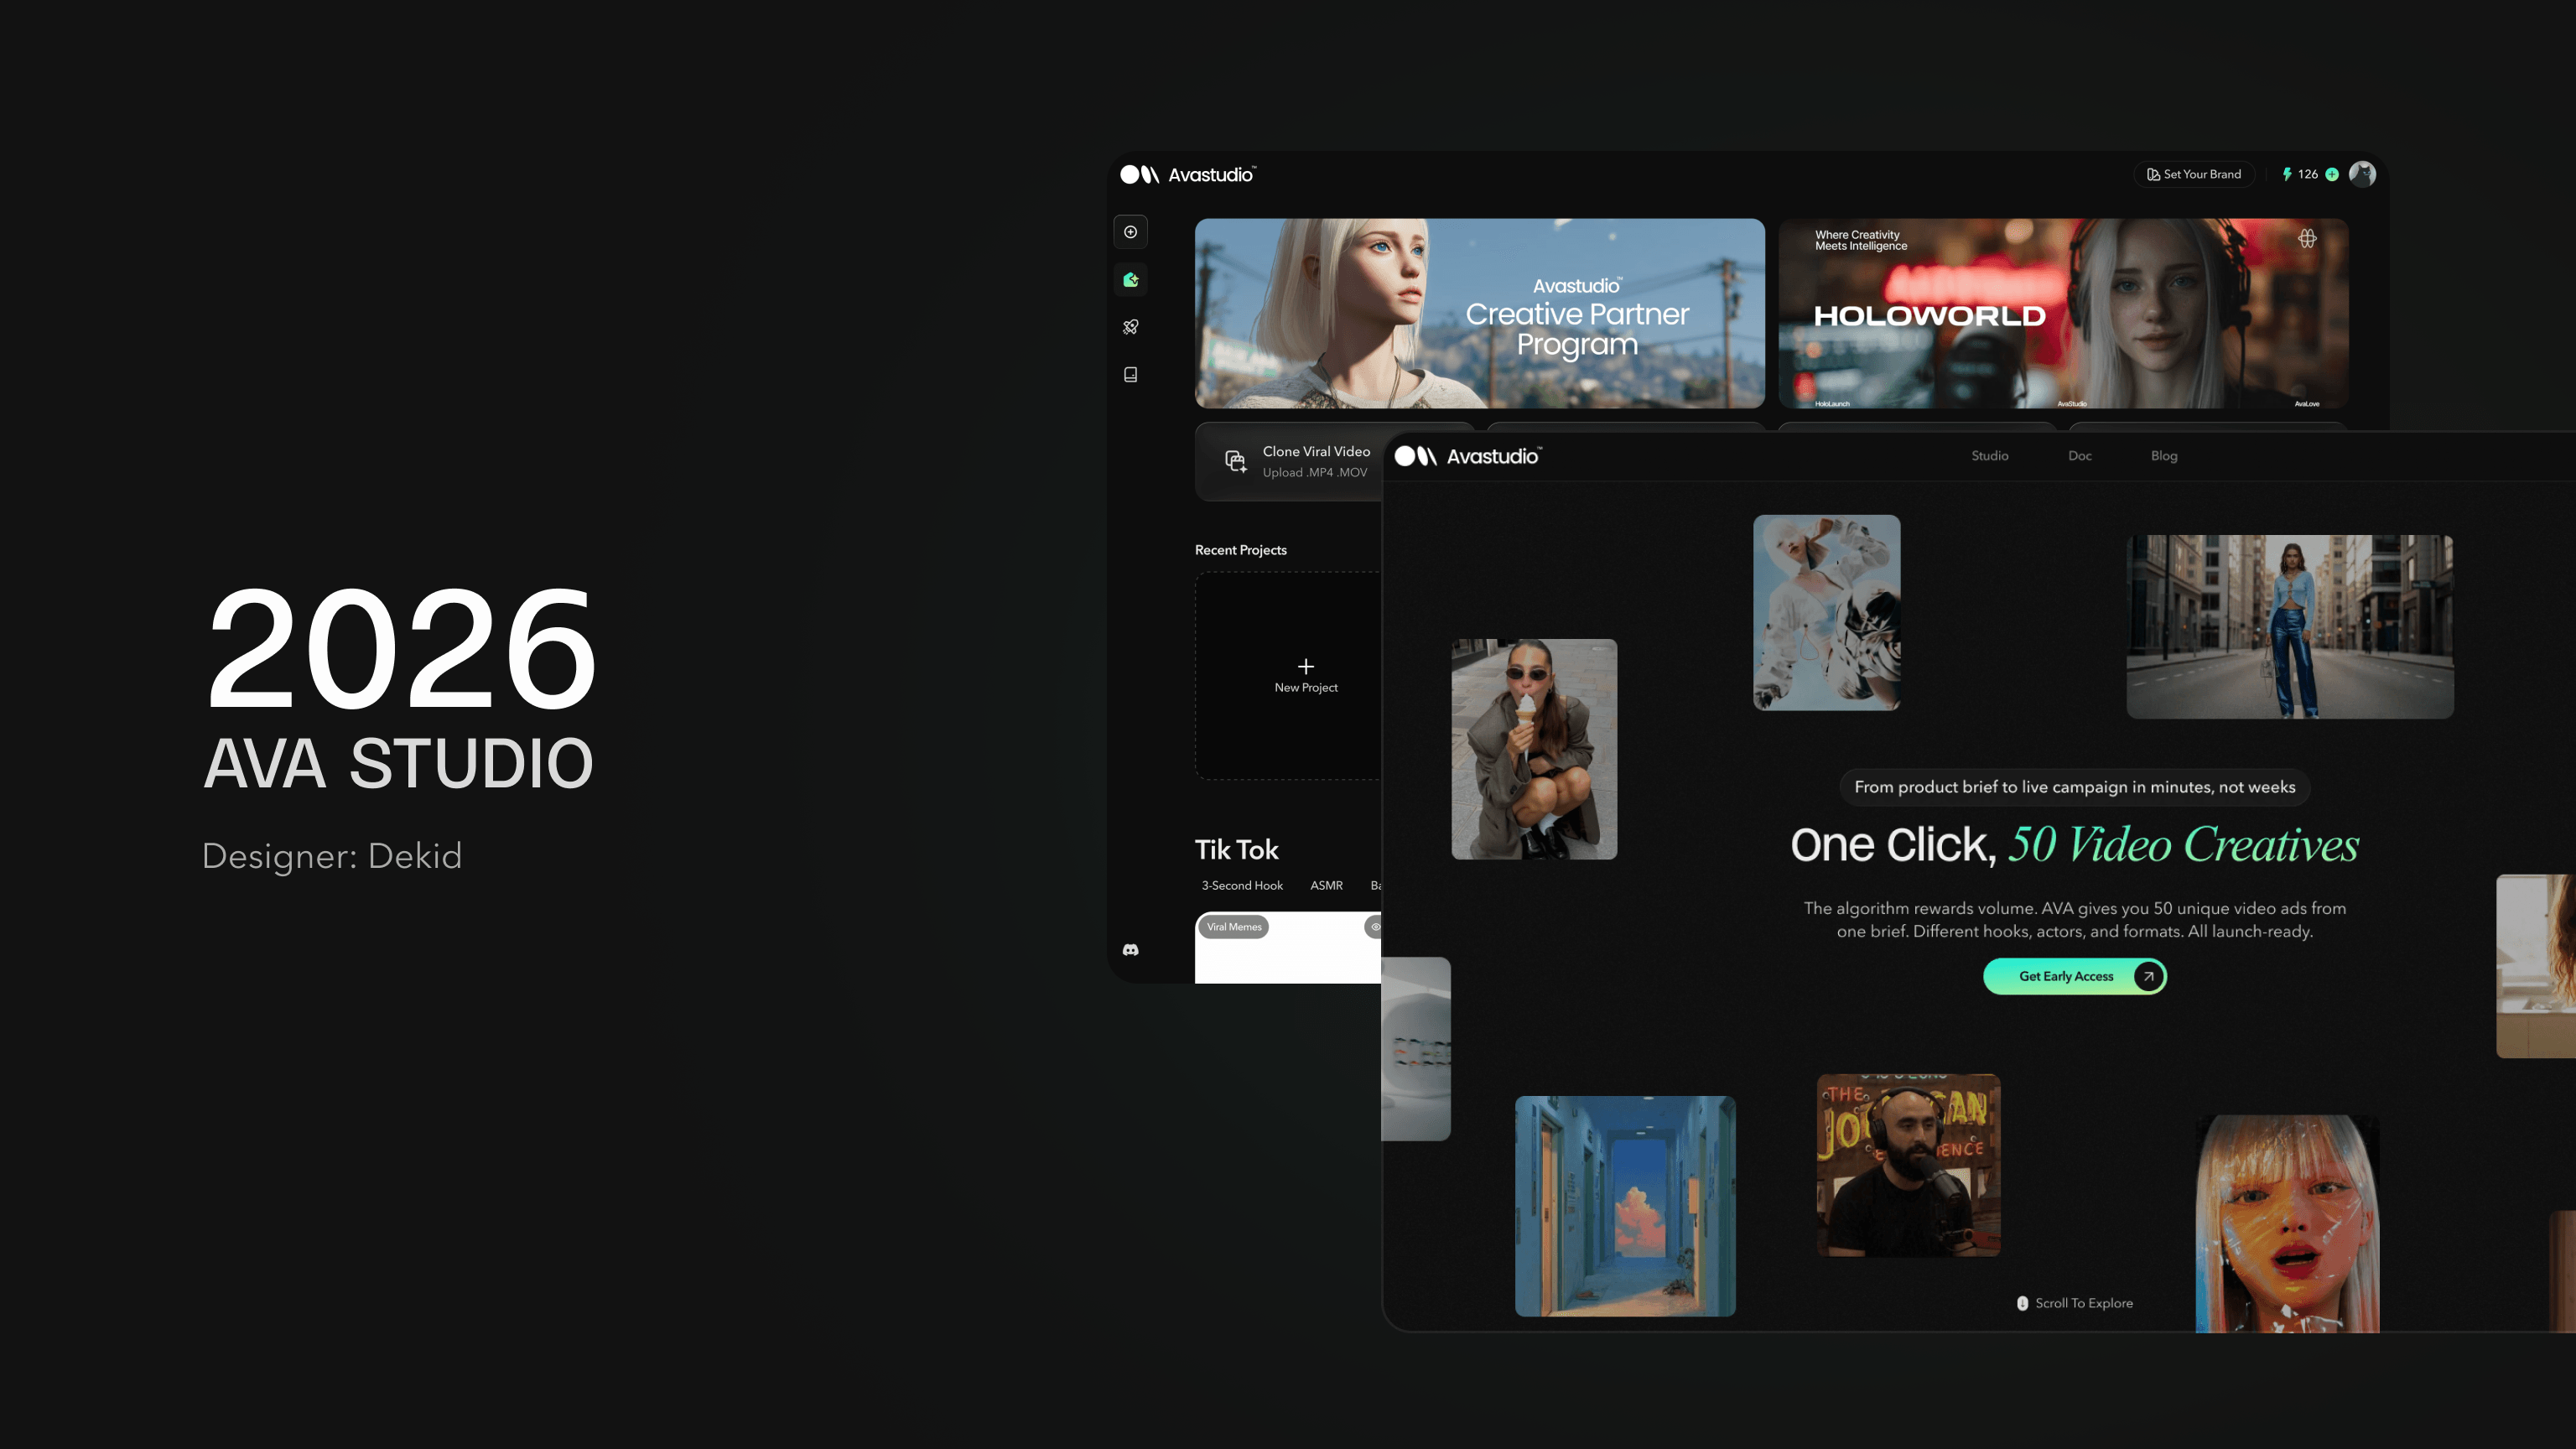
Task: Select the 3-Second Hook tab
Action: [x=1242, y=886]
